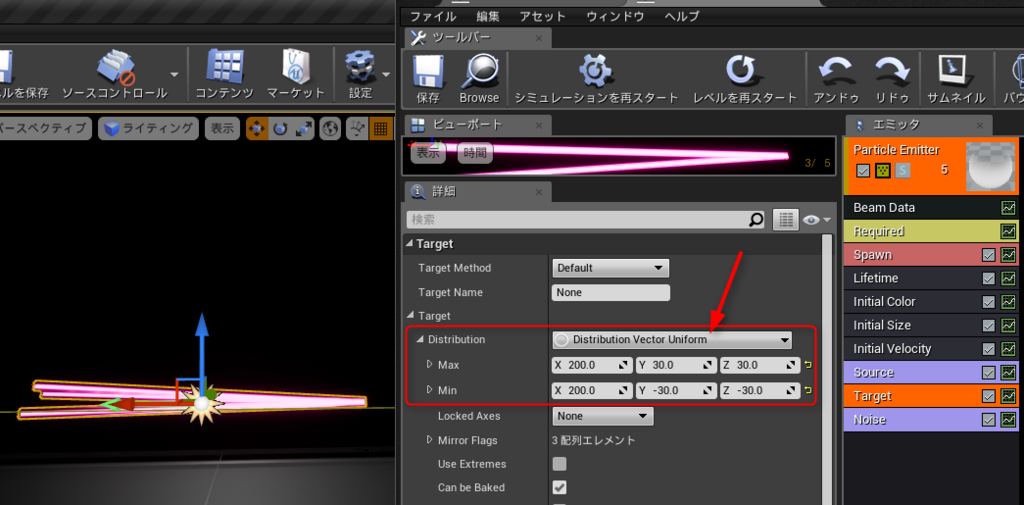Image resolution: width=1024 pixels, height=505 pixels.
Task: Disable the Target module checkbox
Action: tap(989, 396)
